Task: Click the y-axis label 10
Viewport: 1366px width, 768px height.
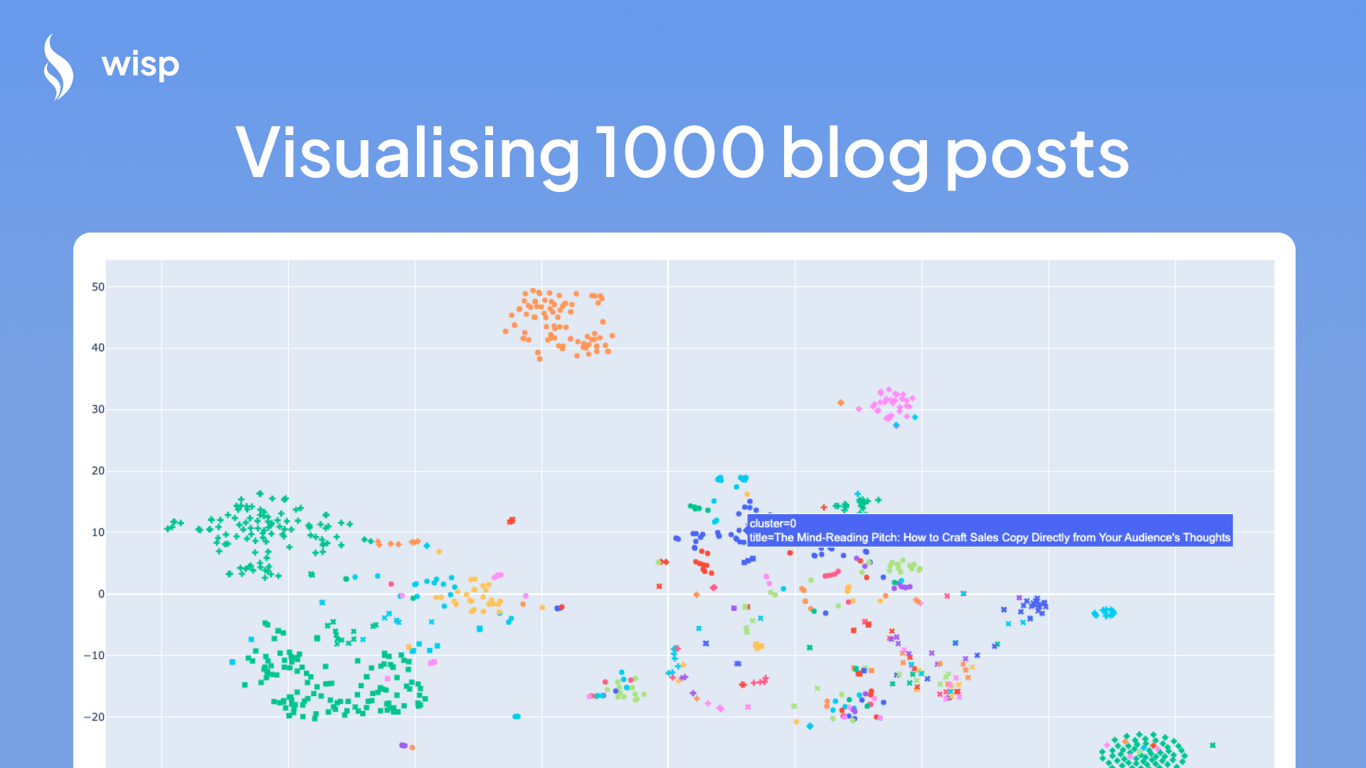Action: click(x=98, y=532)
